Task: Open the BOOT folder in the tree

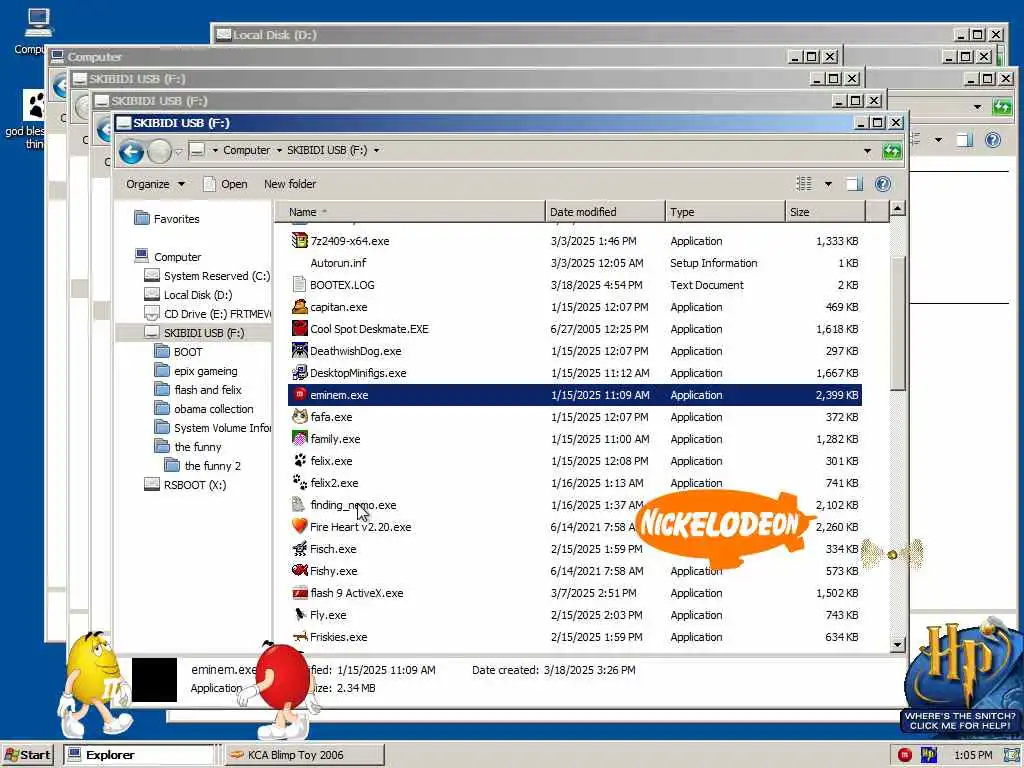Action: tap(179, 351)
